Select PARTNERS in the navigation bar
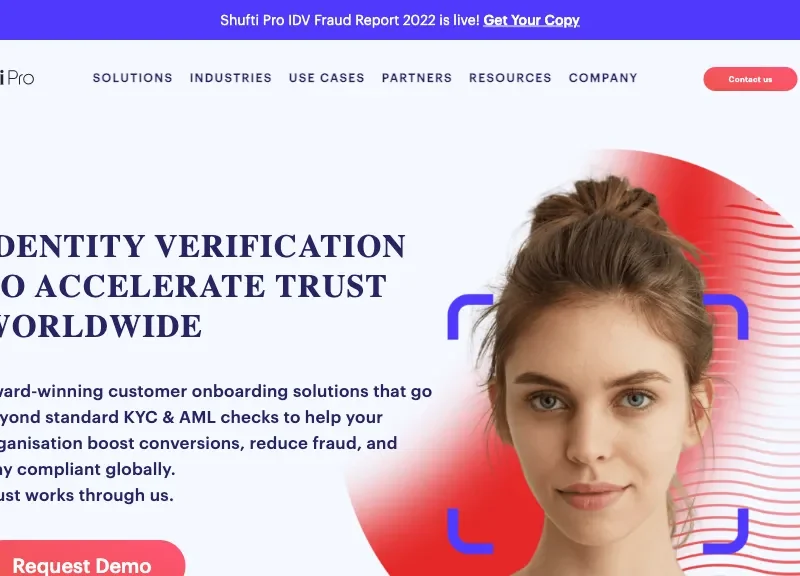This screenshot has height=576, width=800. pos(417,78)
